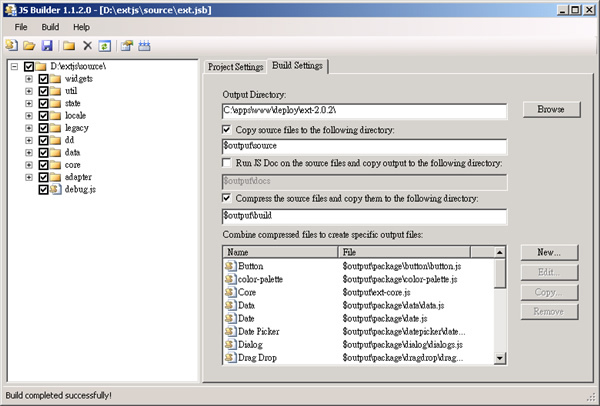Click the widgets folder icon
600x406 pixels.
pyautogui.click(x=55, y=79)
